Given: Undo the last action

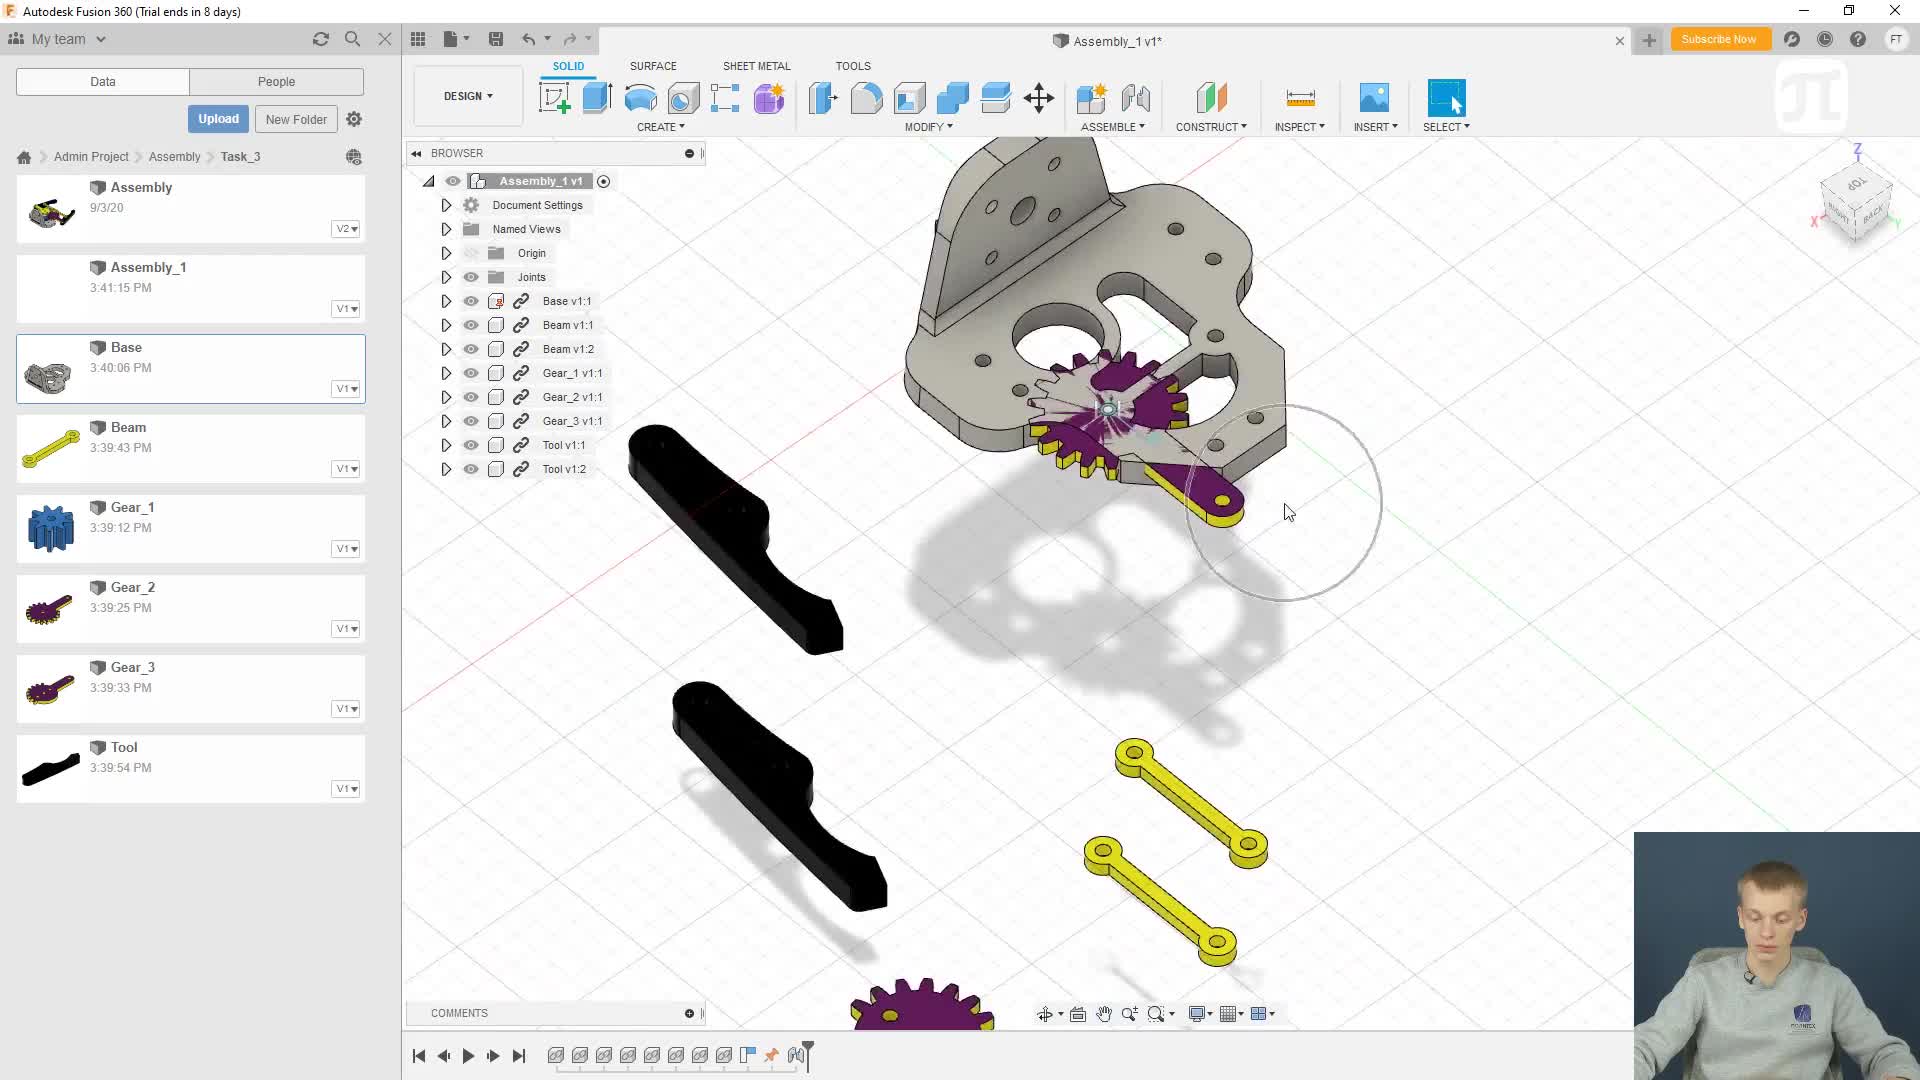Looking at the screenshot, I should pos(528,39).
